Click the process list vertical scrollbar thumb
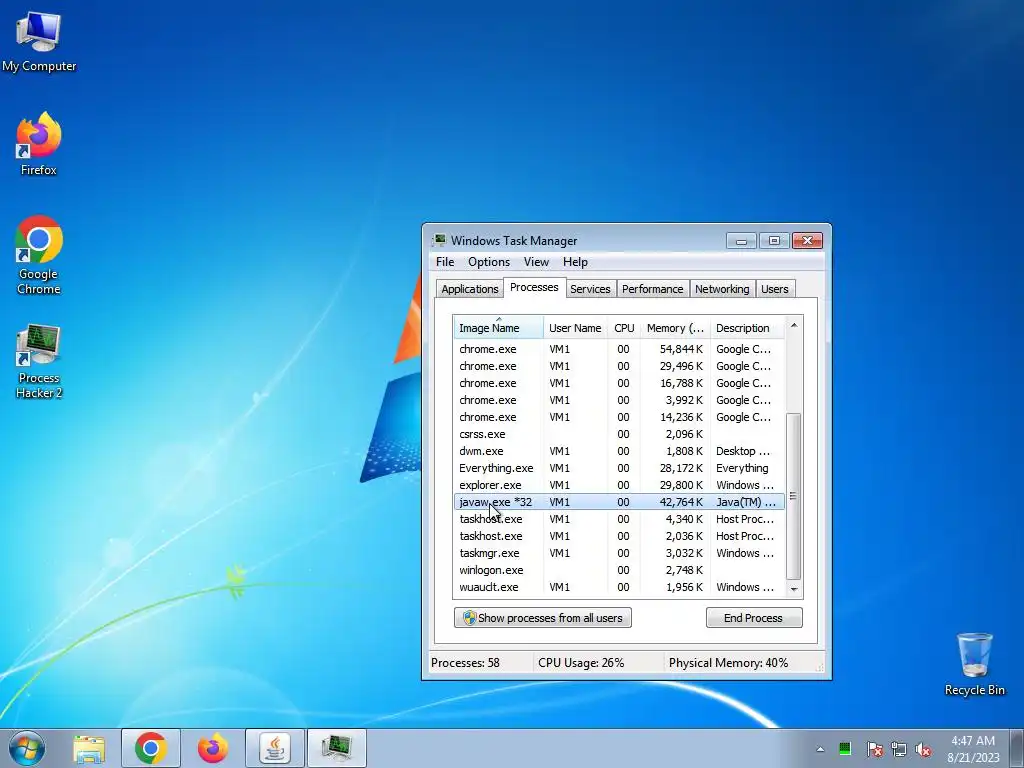Image resolution: width=1024 pixels, height=768 pixels. 793,496
